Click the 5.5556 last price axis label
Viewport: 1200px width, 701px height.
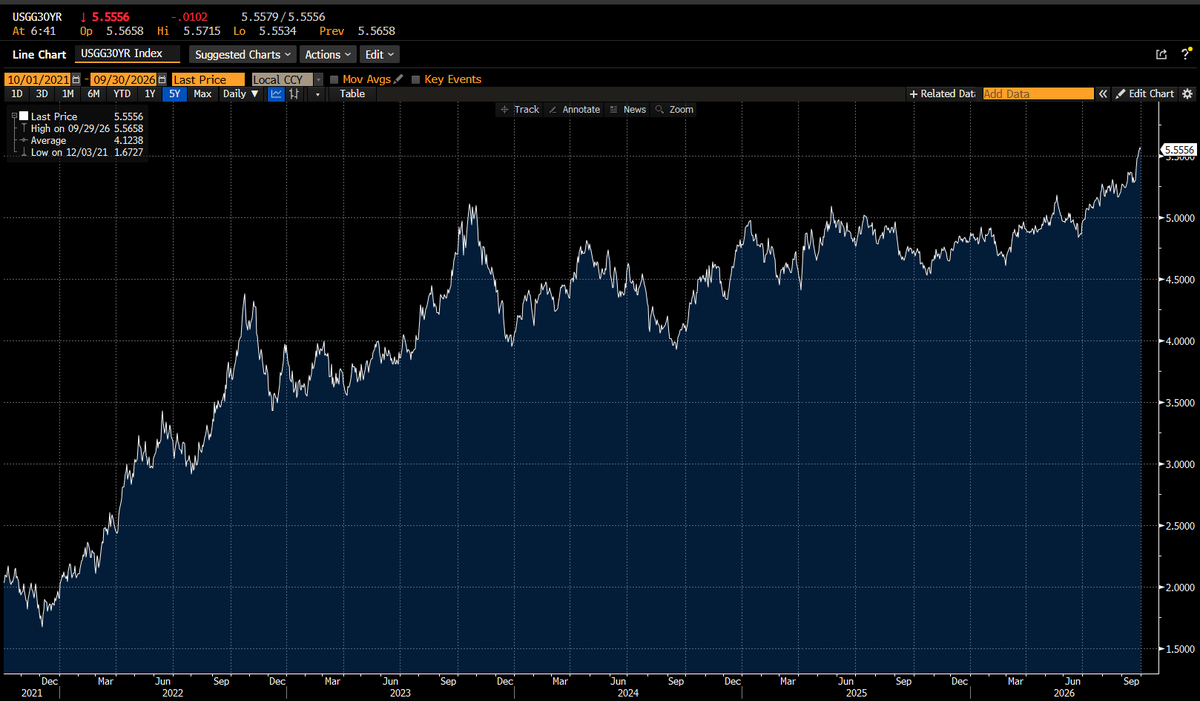pyautogui.click(x=1178, y=149)
